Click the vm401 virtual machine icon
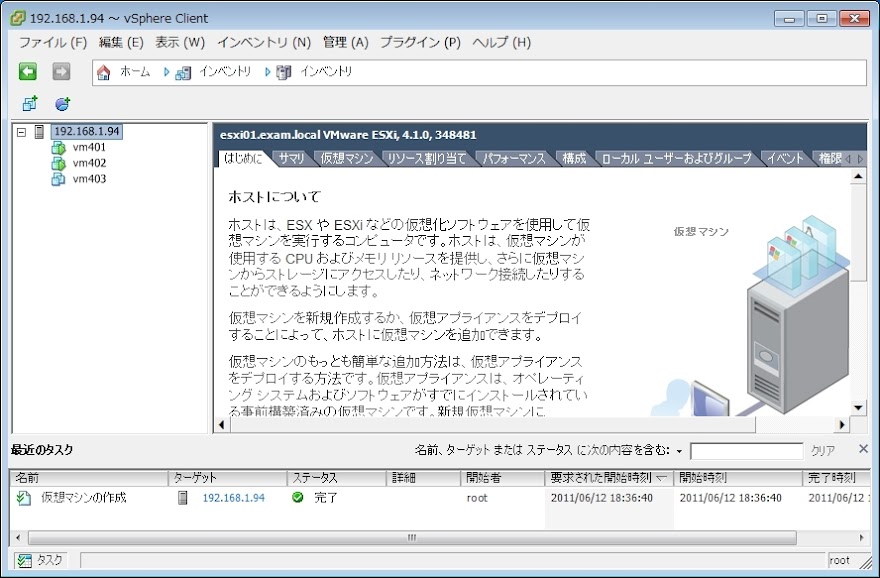Screen dimensions: 880x578 (58, 148)
